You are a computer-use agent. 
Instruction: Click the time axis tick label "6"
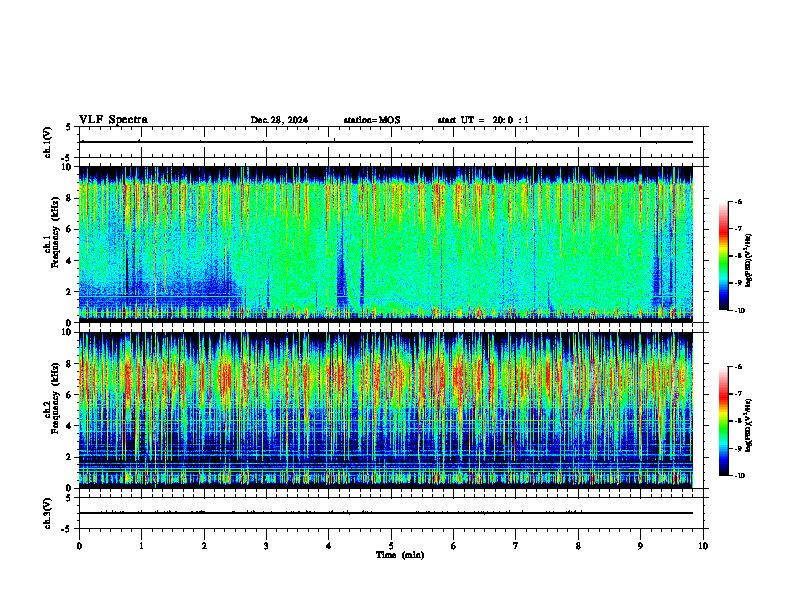tap(454, 546)
